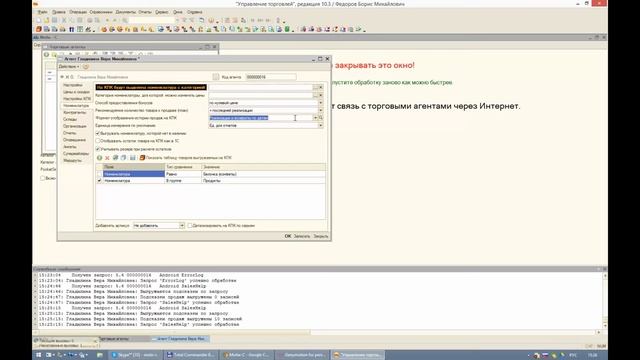The height and width of the screenshot is (360, 640).
Task: Click the Cut scissors icon in main toolbar
Action: 64,20
